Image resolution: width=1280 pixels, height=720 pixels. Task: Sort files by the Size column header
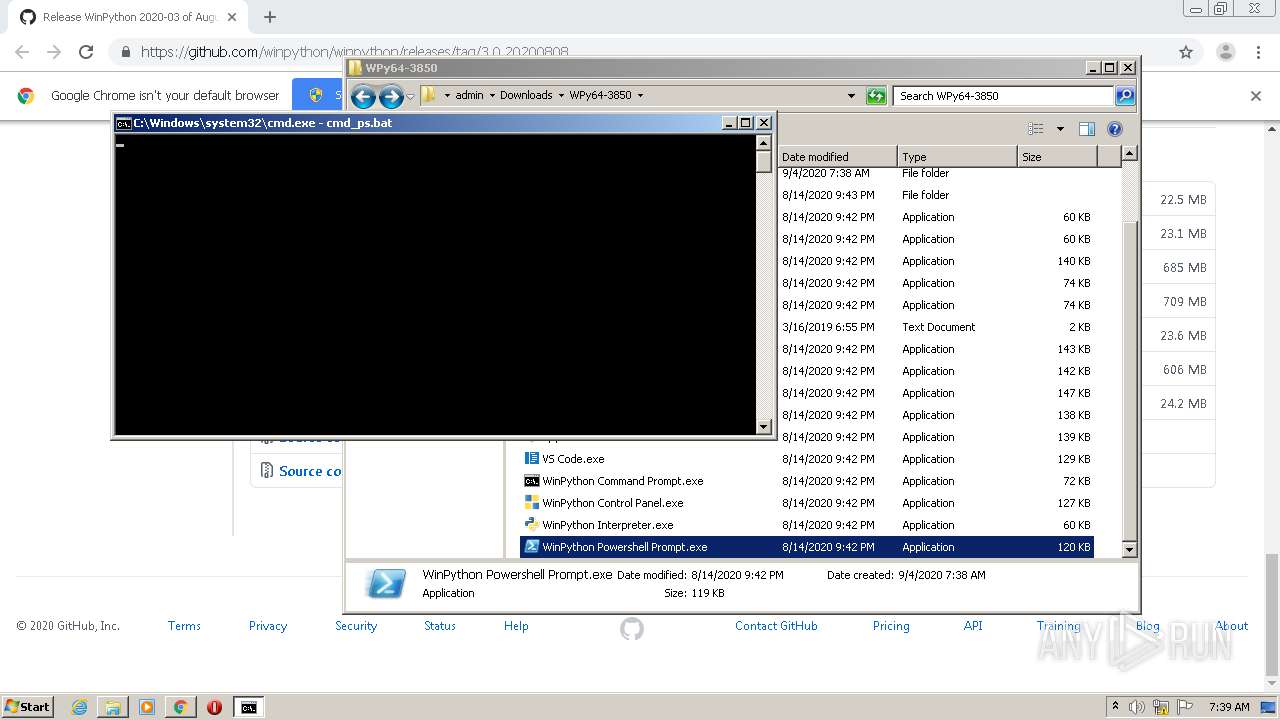click(x=1057, y=157)
